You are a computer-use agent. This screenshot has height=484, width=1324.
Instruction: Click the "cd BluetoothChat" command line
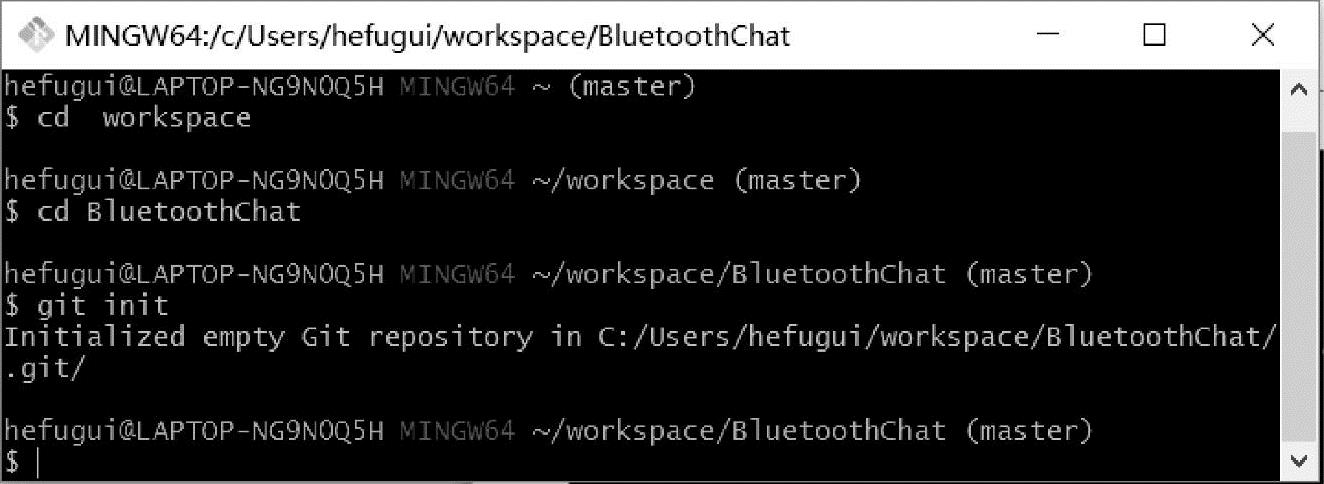click(x=168, y=212)
